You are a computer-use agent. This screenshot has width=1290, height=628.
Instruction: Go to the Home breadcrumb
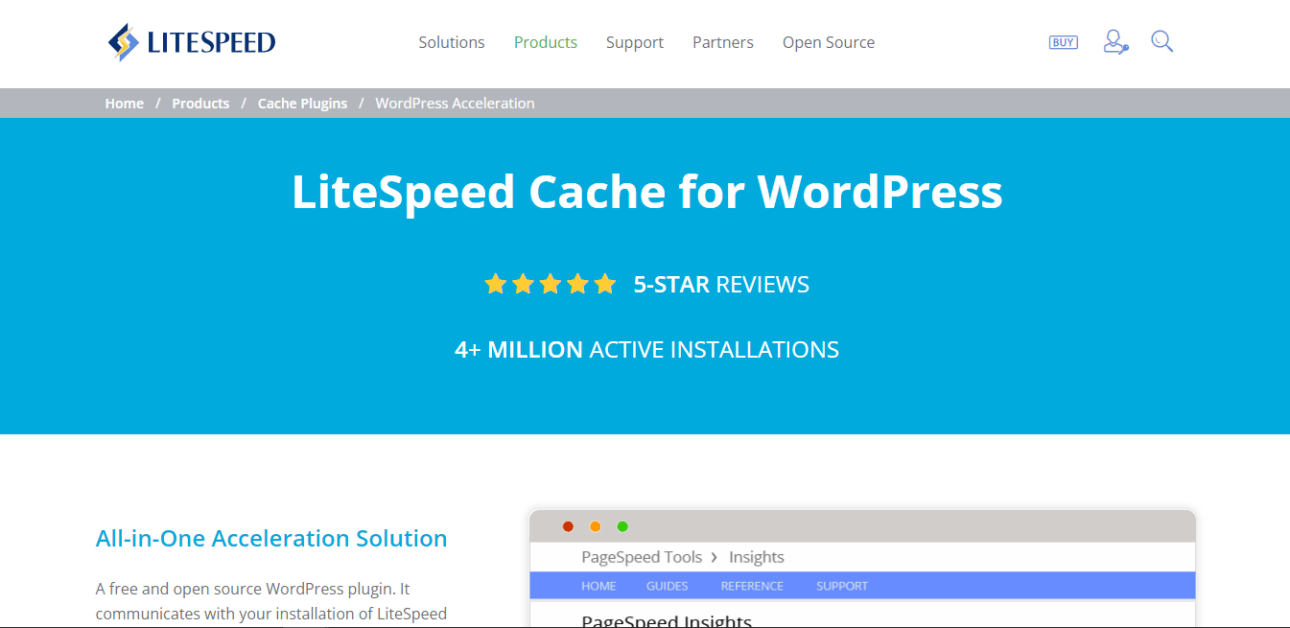[x=124, y=103]
